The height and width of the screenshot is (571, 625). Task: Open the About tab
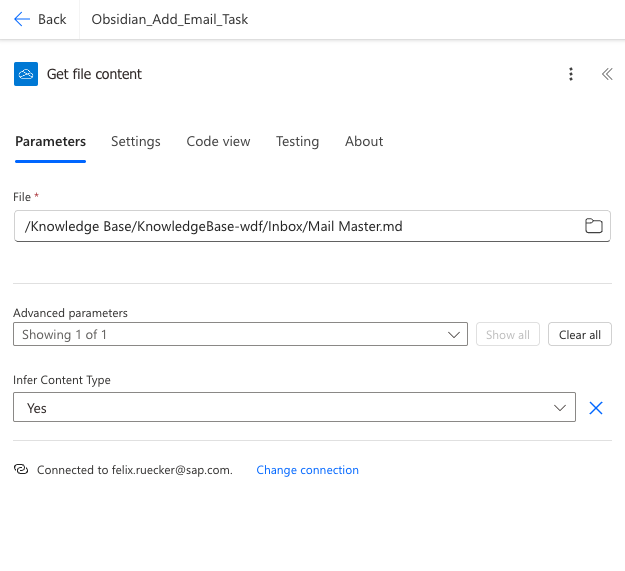pos(364,142)
